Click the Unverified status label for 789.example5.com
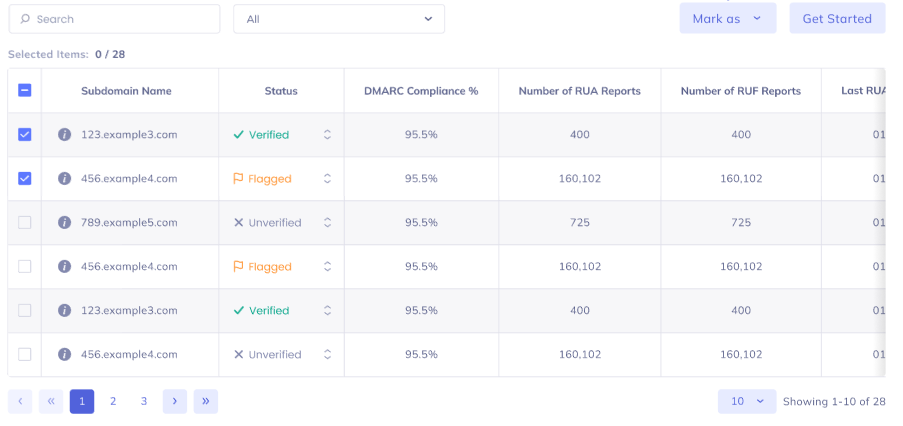Viewport: 903px width, 426px height. click(x=275, y=222)
